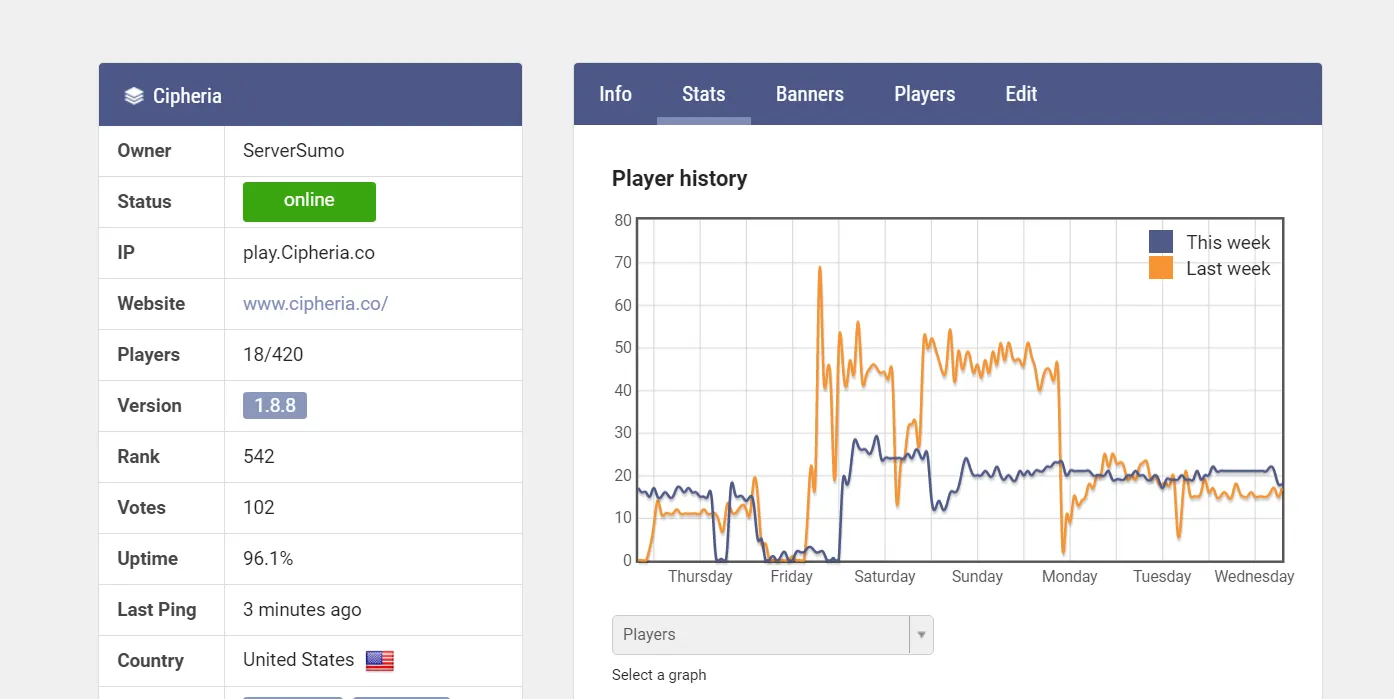This screenshot has height=699, width=1394.
Task: Click the Friday axis label
Action: (x=792, y=577)
